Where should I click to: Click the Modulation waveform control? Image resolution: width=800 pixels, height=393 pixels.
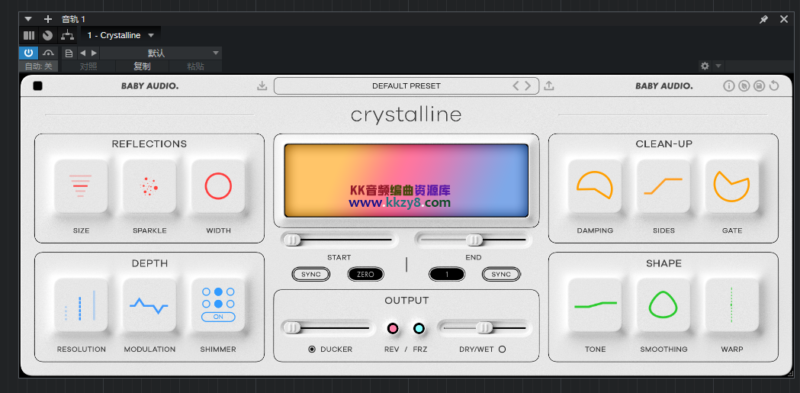149,305
